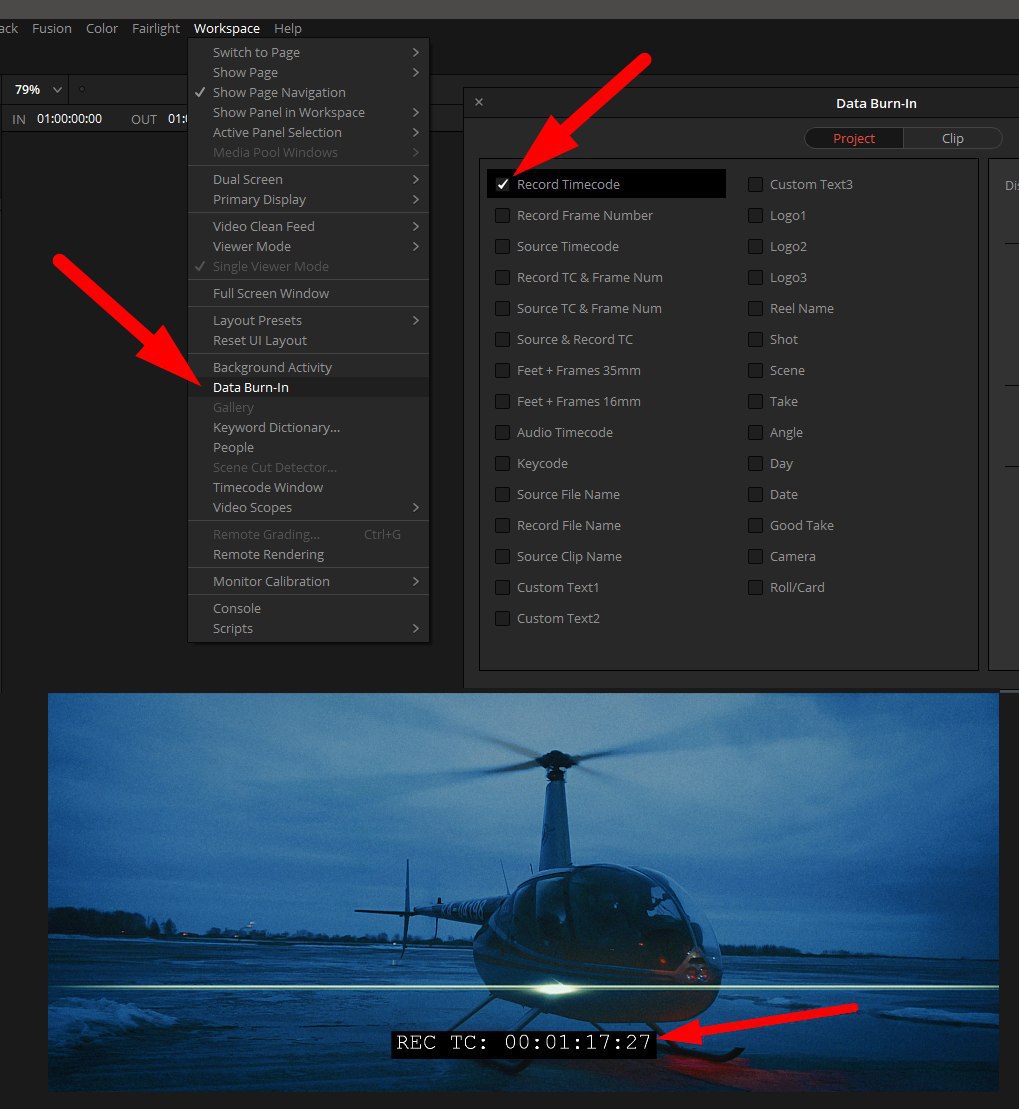
Task: Expand Layout Presets submenu
Action: (308, 320)
